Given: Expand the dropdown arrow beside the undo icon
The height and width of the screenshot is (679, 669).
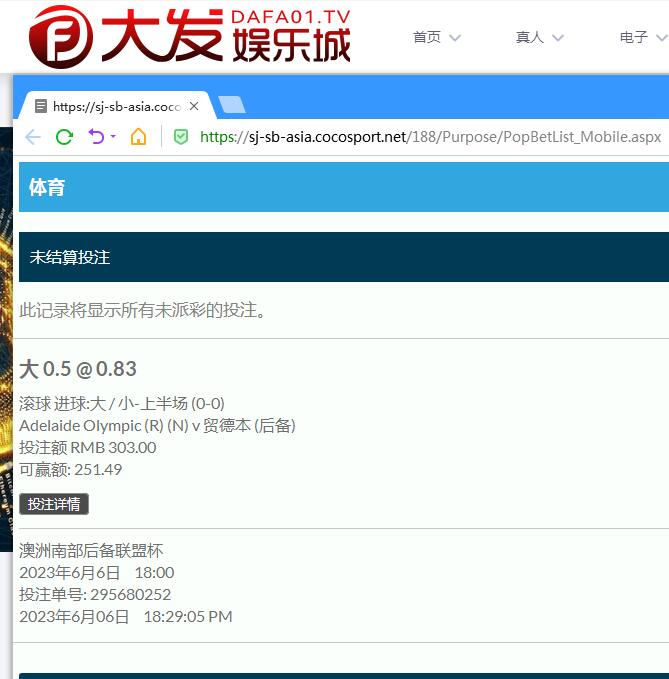Looking at the screenshot, I should pos(113,137).
